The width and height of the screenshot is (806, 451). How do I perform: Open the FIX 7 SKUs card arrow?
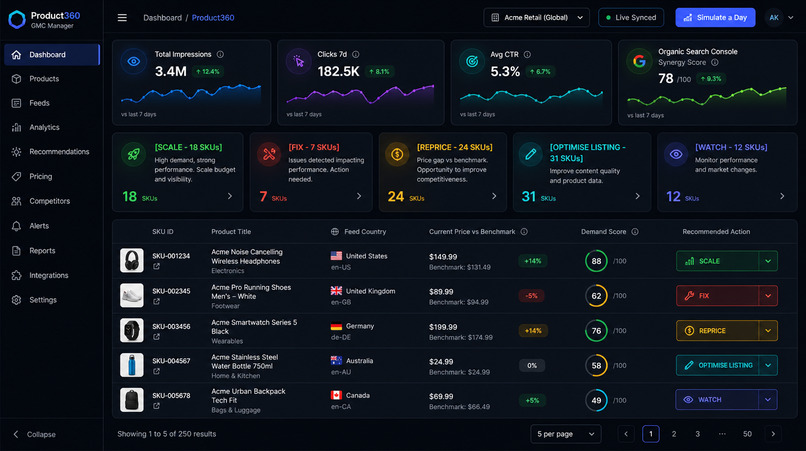click(x=359, y=196)
